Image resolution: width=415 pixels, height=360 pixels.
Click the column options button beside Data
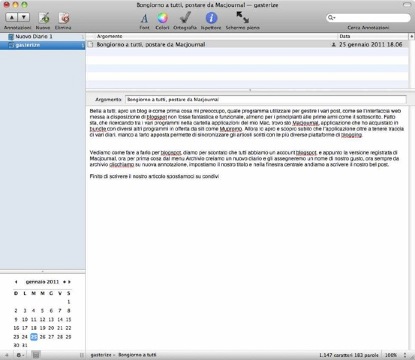412,36
